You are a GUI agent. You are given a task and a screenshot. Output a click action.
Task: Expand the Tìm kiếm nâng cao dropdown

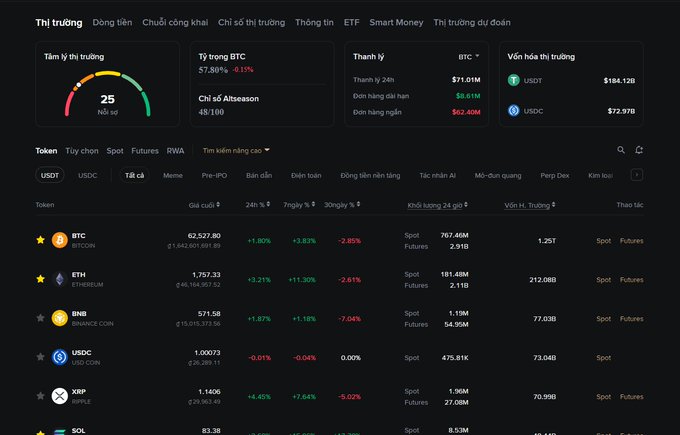coord(236,150)
